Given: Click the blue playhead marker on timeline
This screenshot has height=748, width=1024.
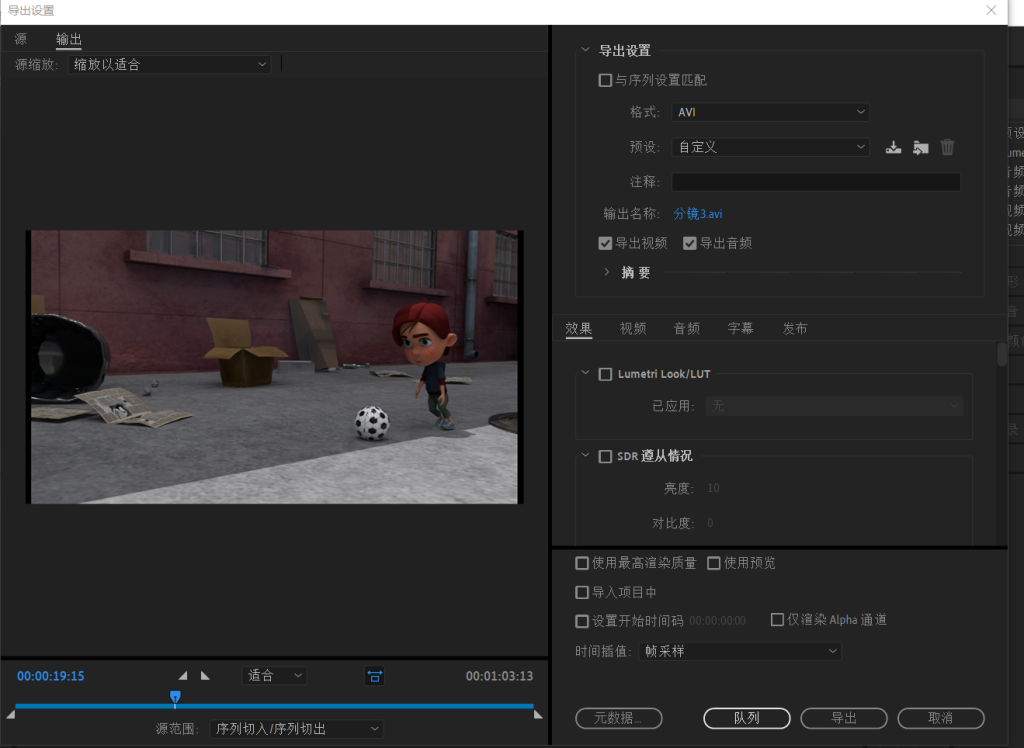Looking at the screenshot, I should tap(175, 697).
